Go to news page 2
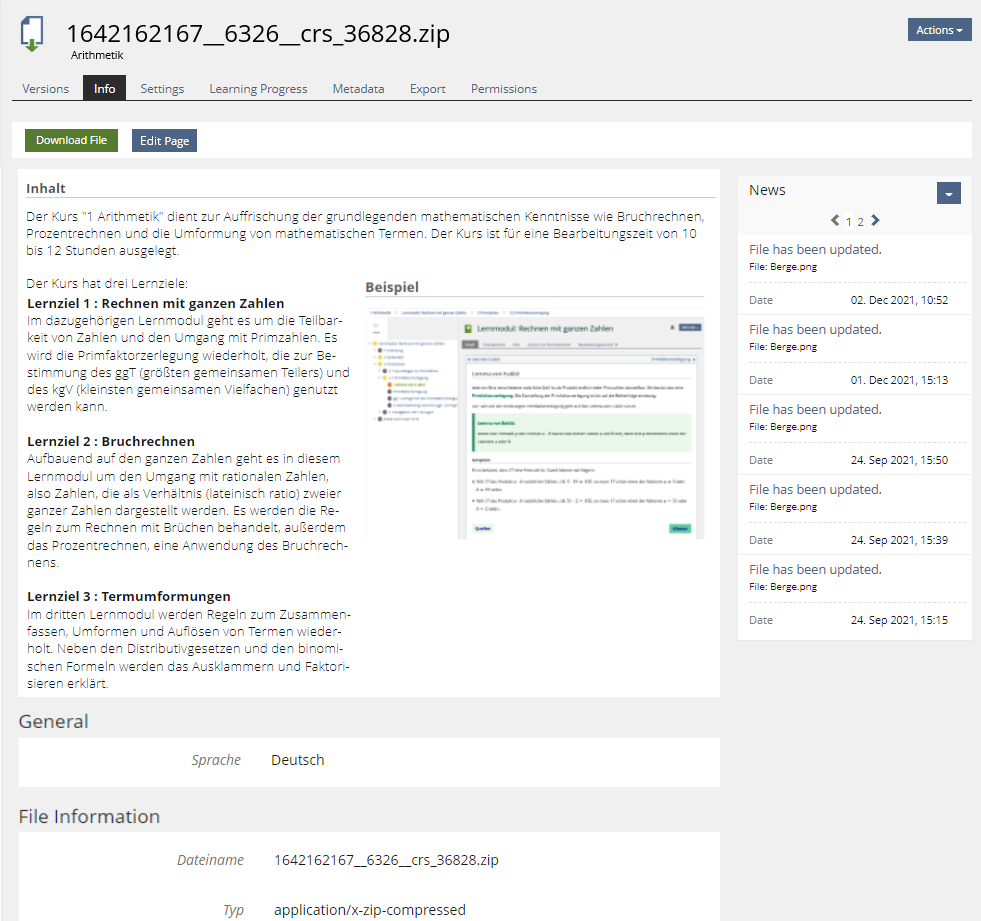Image resolution: width=981 pixels, height=921 pixels. 860,222
